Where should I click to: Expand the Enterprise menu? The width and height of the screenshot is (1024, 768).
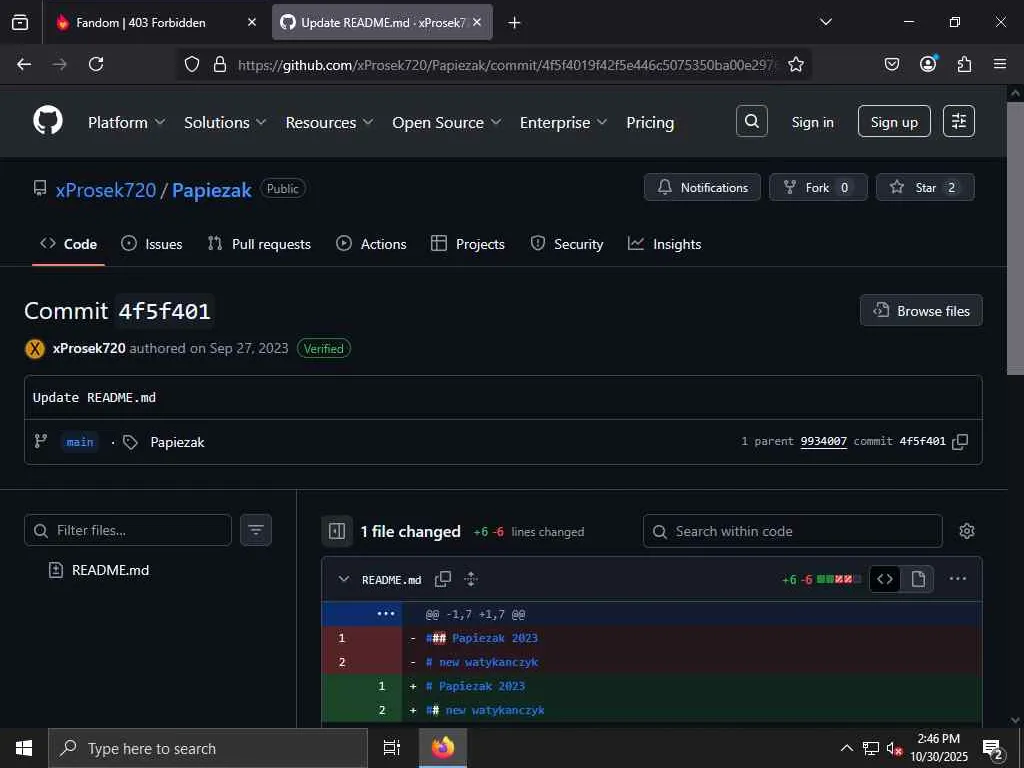[564, 122]
